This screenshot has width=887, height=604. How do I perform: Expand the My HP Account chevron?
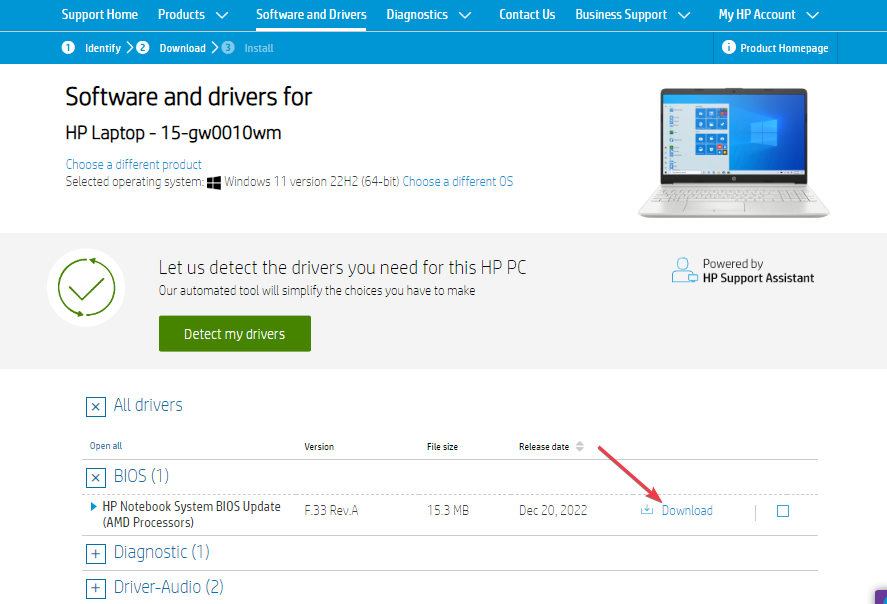tap(812, 15)
